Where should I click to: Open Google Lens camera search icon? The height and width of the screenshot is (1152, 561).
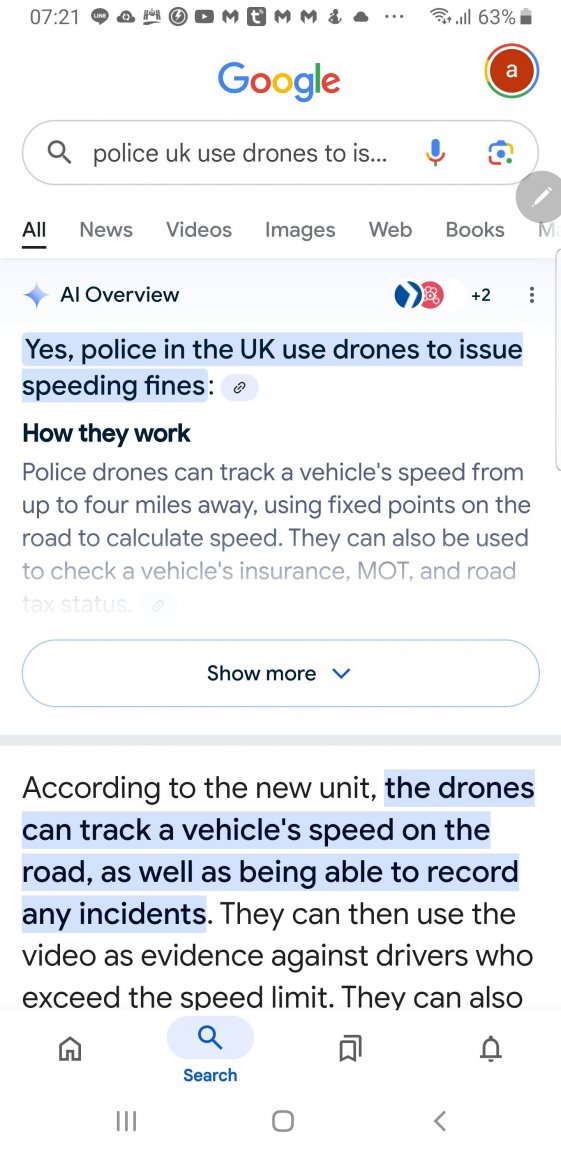(501, 153)
